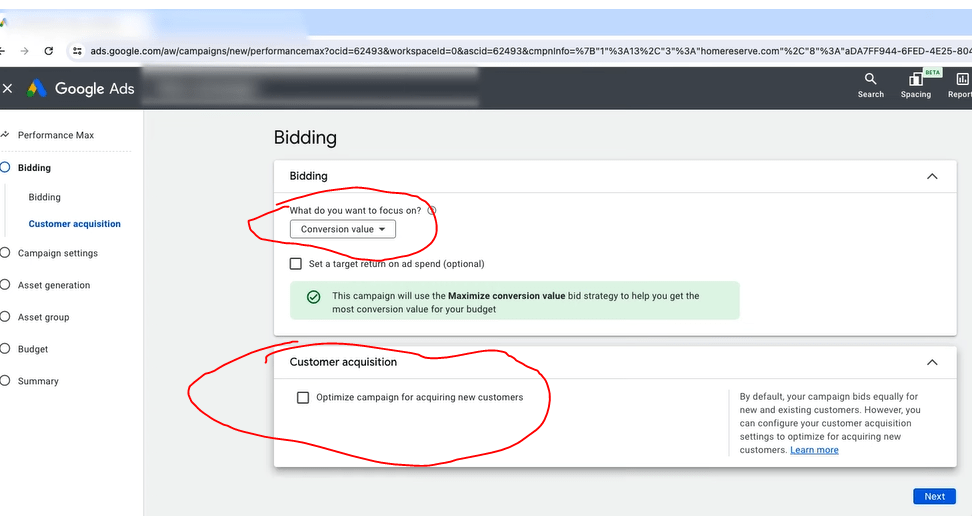
Task: Click the Next button
Action: 934,496
